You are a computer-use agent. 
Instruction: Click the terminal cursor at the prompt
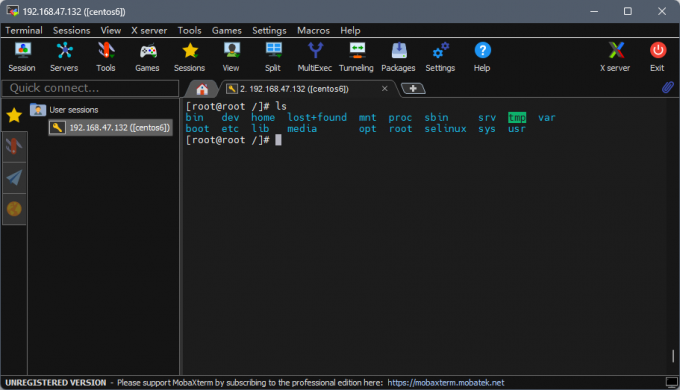pyautogui.click(x=278, y=140)
